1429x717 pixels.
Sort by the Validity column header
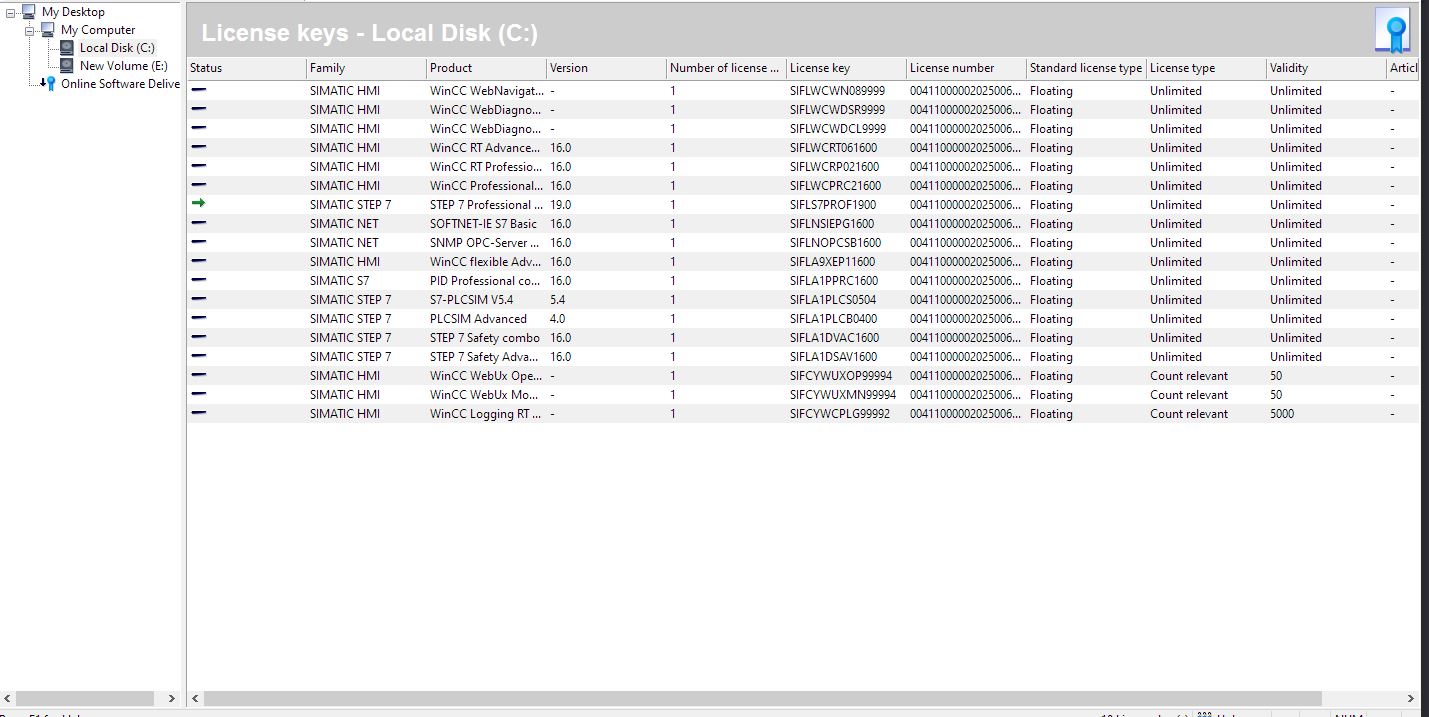tap(1326, 68)
